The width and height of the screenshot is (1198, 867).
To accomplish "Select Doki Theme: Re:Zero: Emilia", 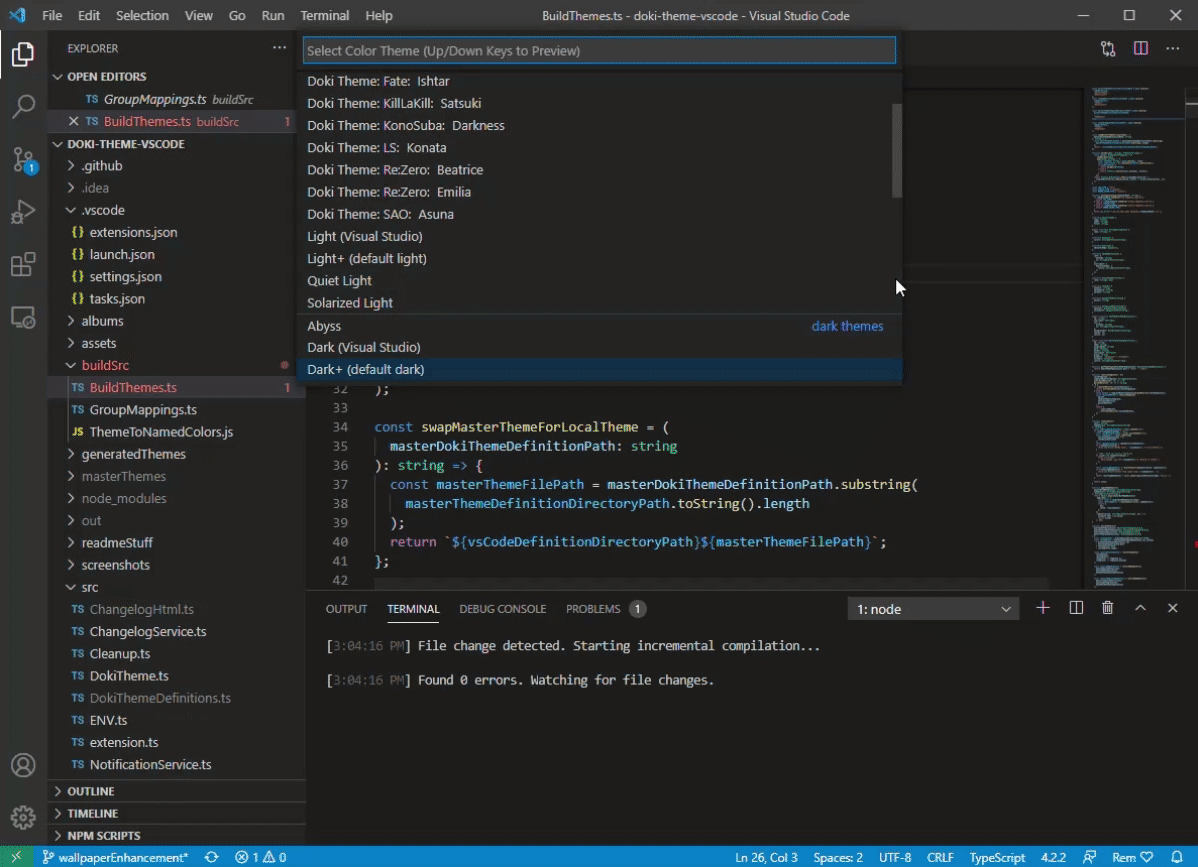I will (599, 192).
